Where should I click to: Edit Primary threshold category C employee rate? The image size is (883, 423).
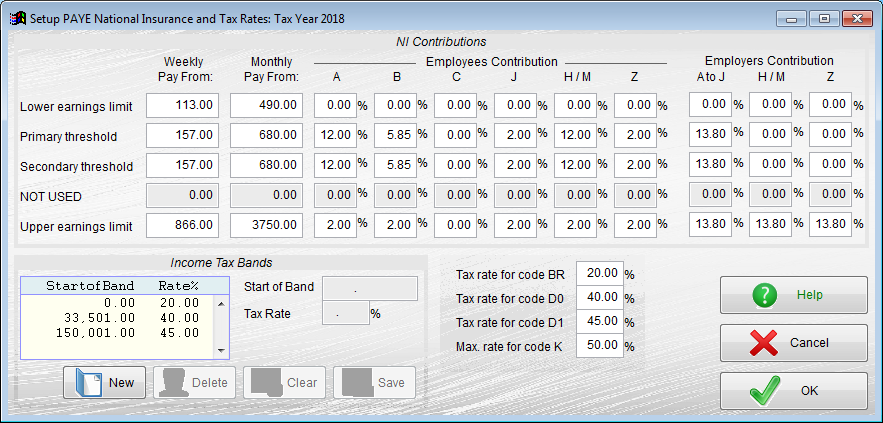pos(456,135)
